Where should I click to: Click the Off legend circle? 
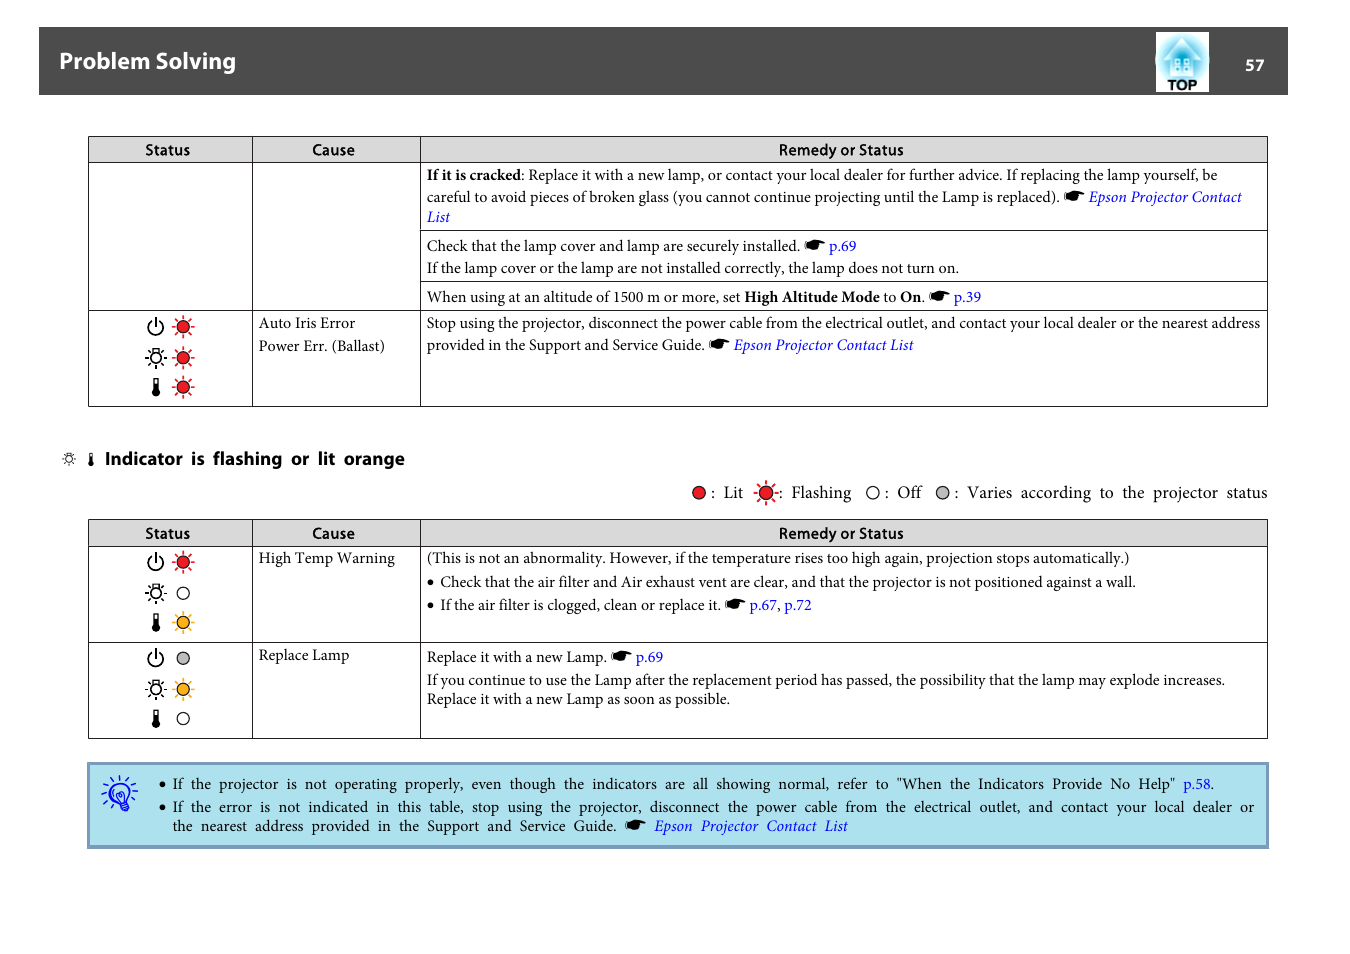point(873,493)
